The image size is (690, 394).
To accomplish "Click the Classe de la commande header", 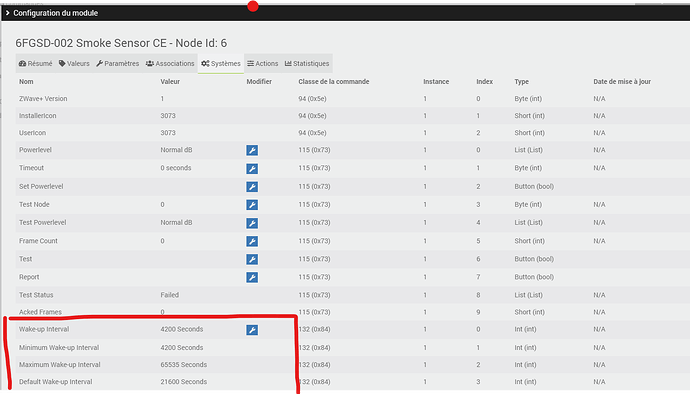I will (334, 81).
